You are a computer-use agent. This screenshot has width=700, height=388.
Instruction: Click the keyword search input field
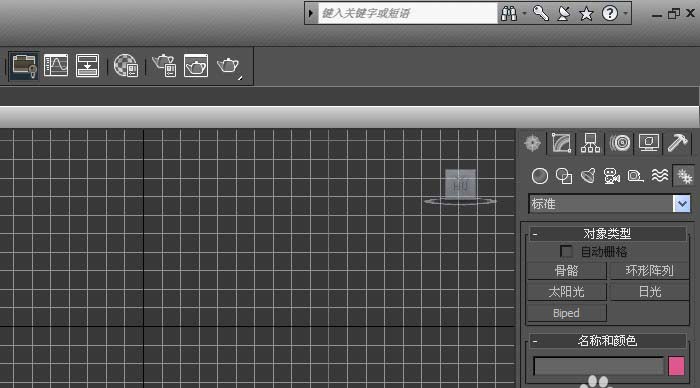408,13
